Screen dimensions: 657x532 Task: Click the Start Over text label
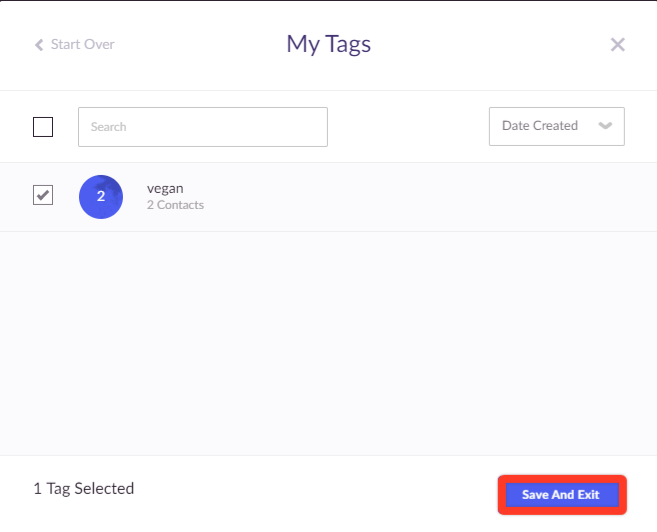pos(83,44)
